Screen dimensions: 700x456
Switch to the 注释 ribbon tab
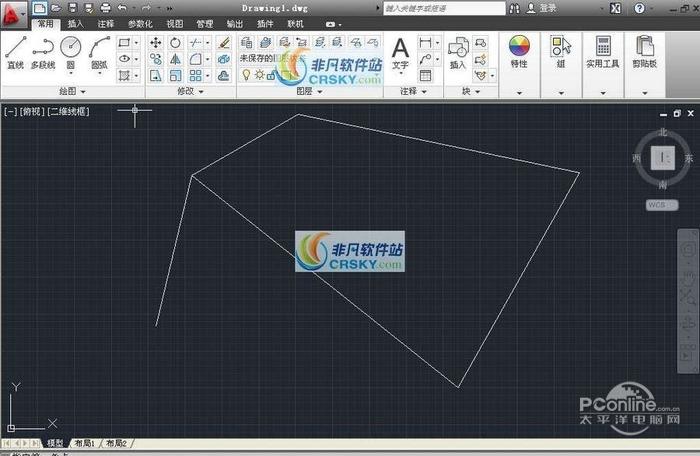[x=106, y=24]
